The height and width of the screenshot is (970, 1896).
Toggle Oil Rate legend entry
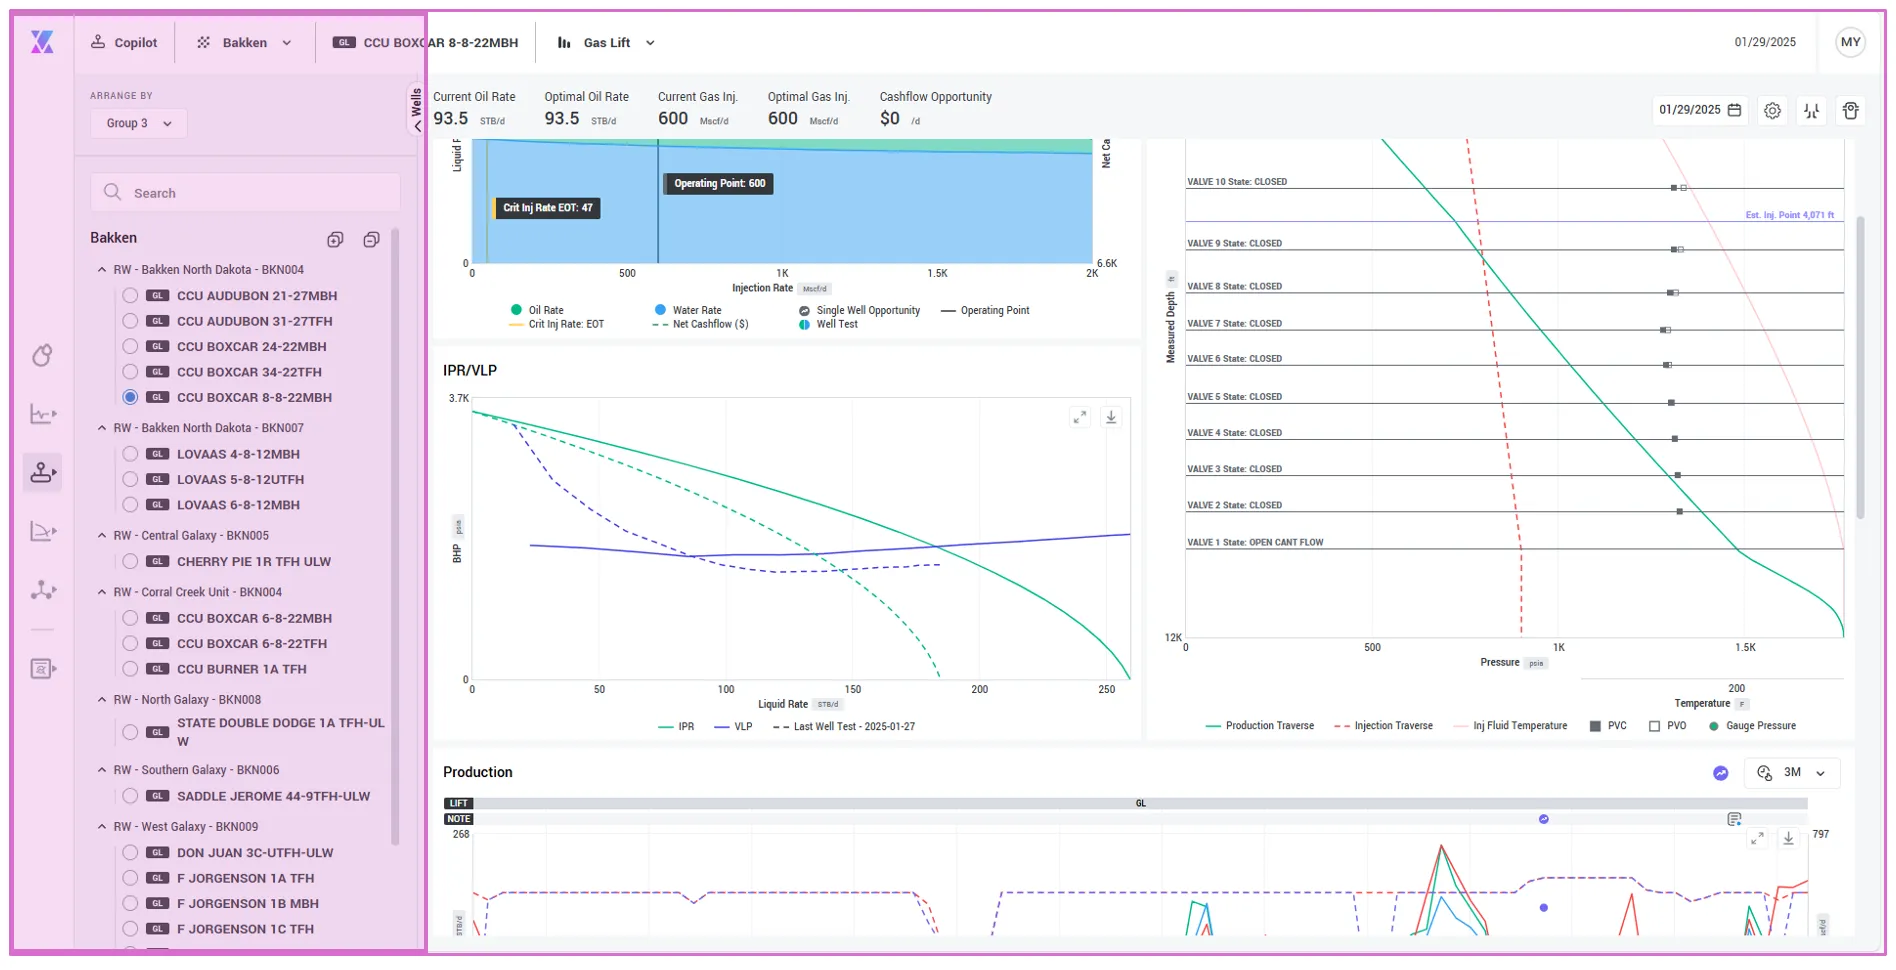click(x=537, y=310)
